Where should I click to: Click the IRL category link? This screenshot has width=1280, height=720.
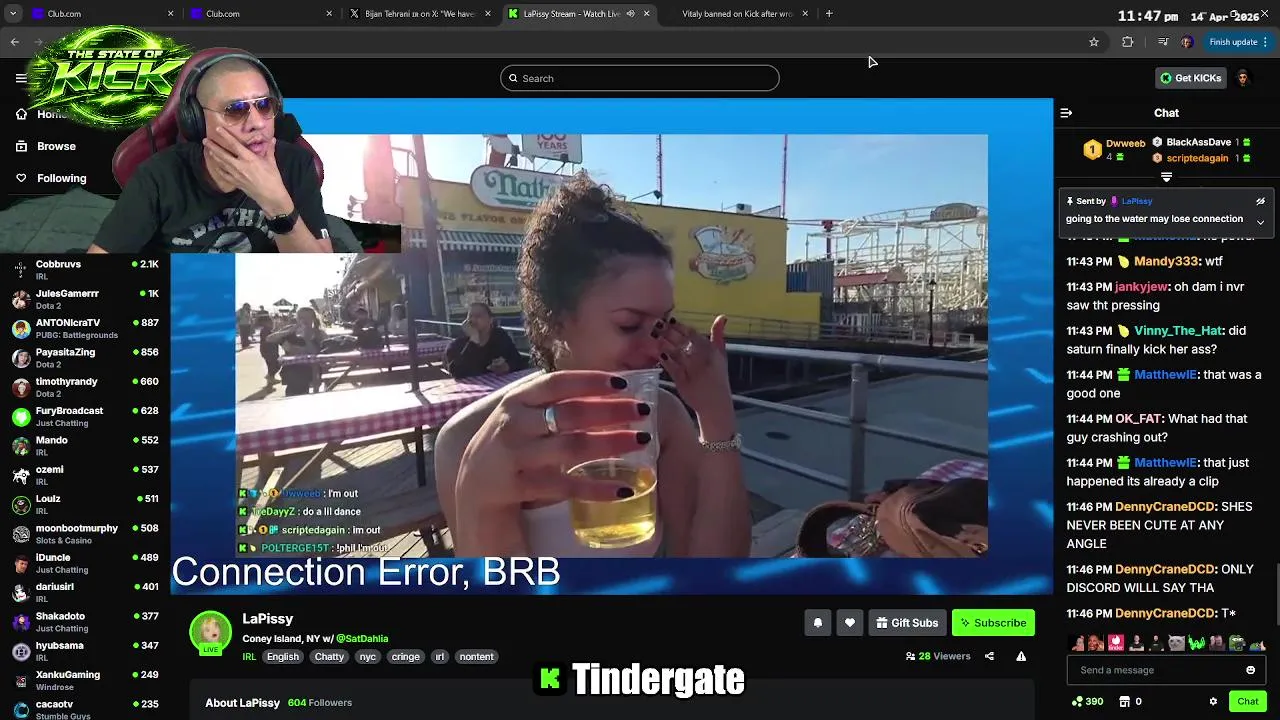(249, 657)
